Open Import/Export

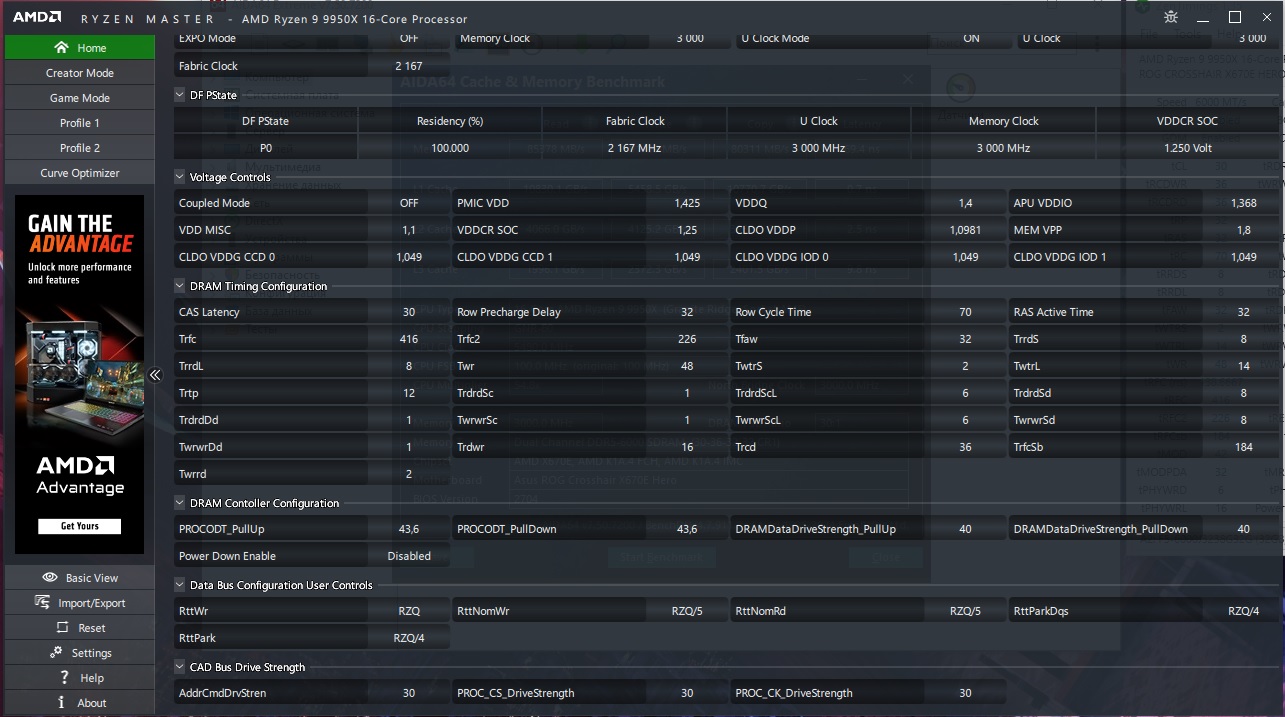[79, 603]
